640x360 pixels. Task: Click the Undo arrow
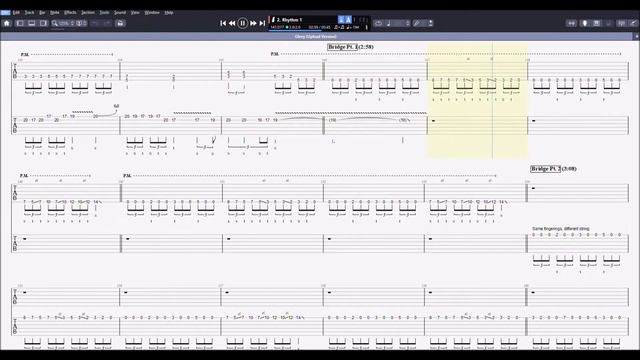click(x=95, y=23)
